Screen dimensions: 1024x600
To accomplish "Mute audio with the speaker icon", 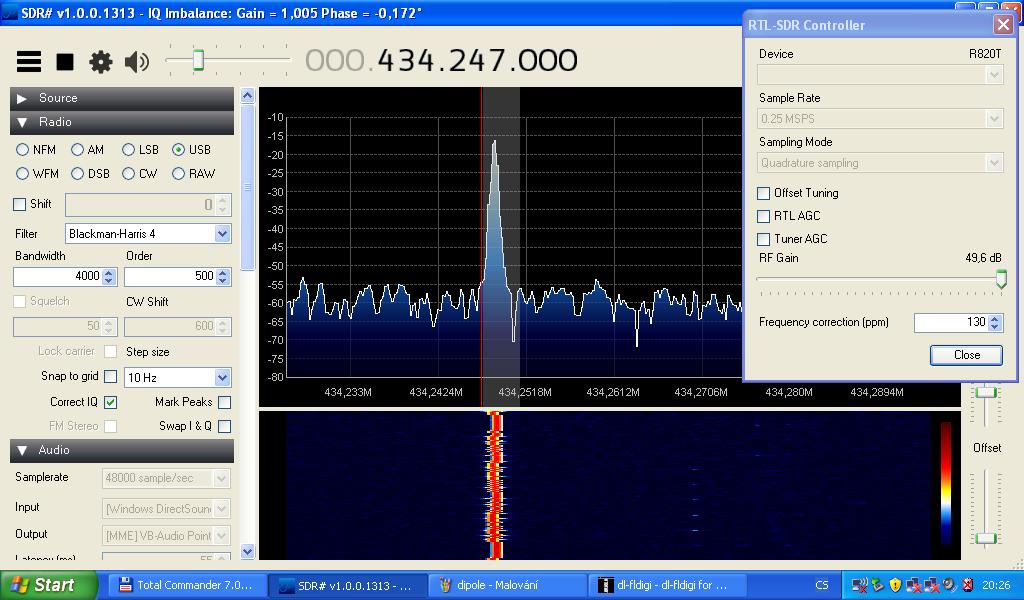I will (136, 61).
